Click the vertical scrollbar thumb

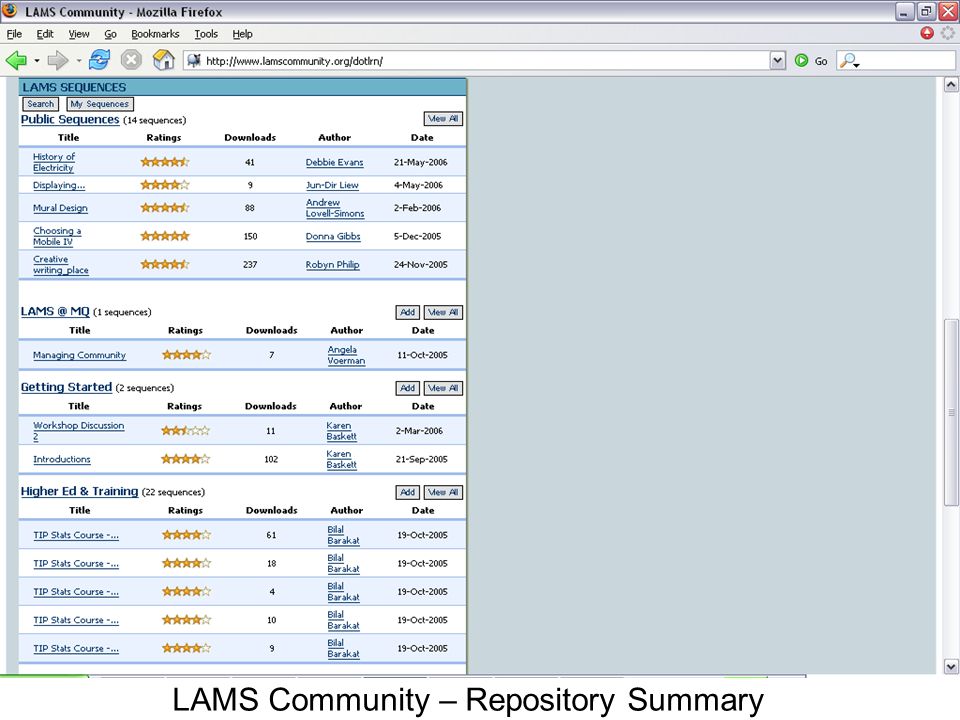click(x=951, y=412)
